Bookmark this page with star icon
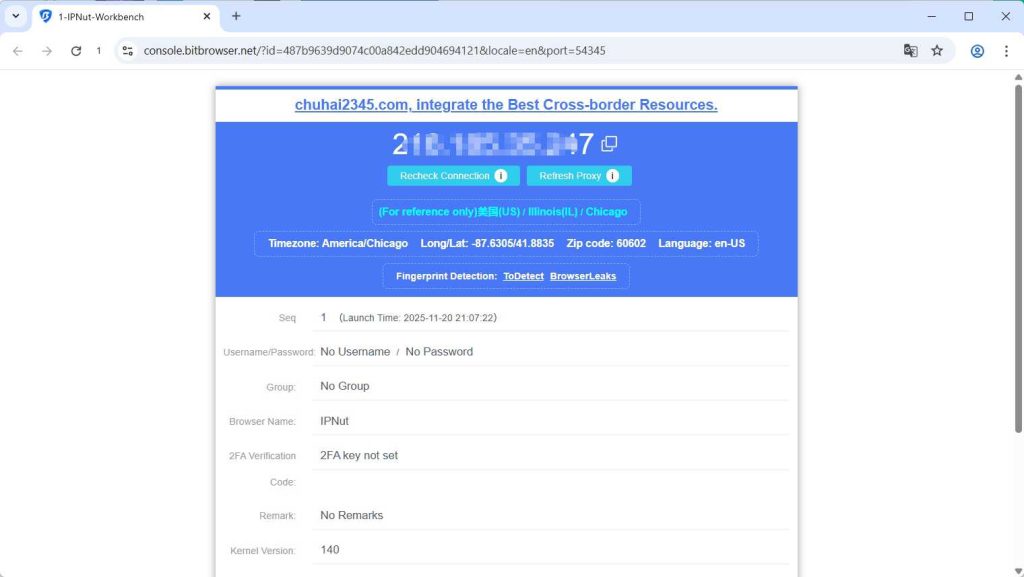Image resolution: width=1024 pixels, height=577 pixels. [x=937, y=51]
